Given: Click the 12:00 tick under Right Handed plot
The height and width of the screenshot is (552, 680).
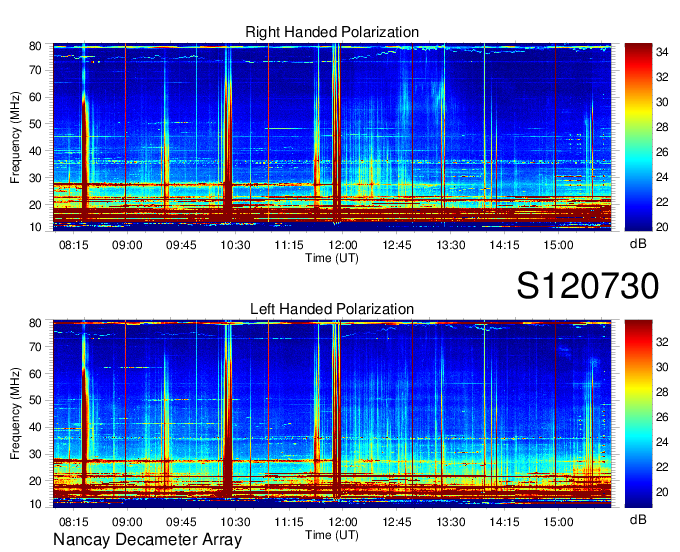Looking at the screenshot, I should click(x=343, y=245).
